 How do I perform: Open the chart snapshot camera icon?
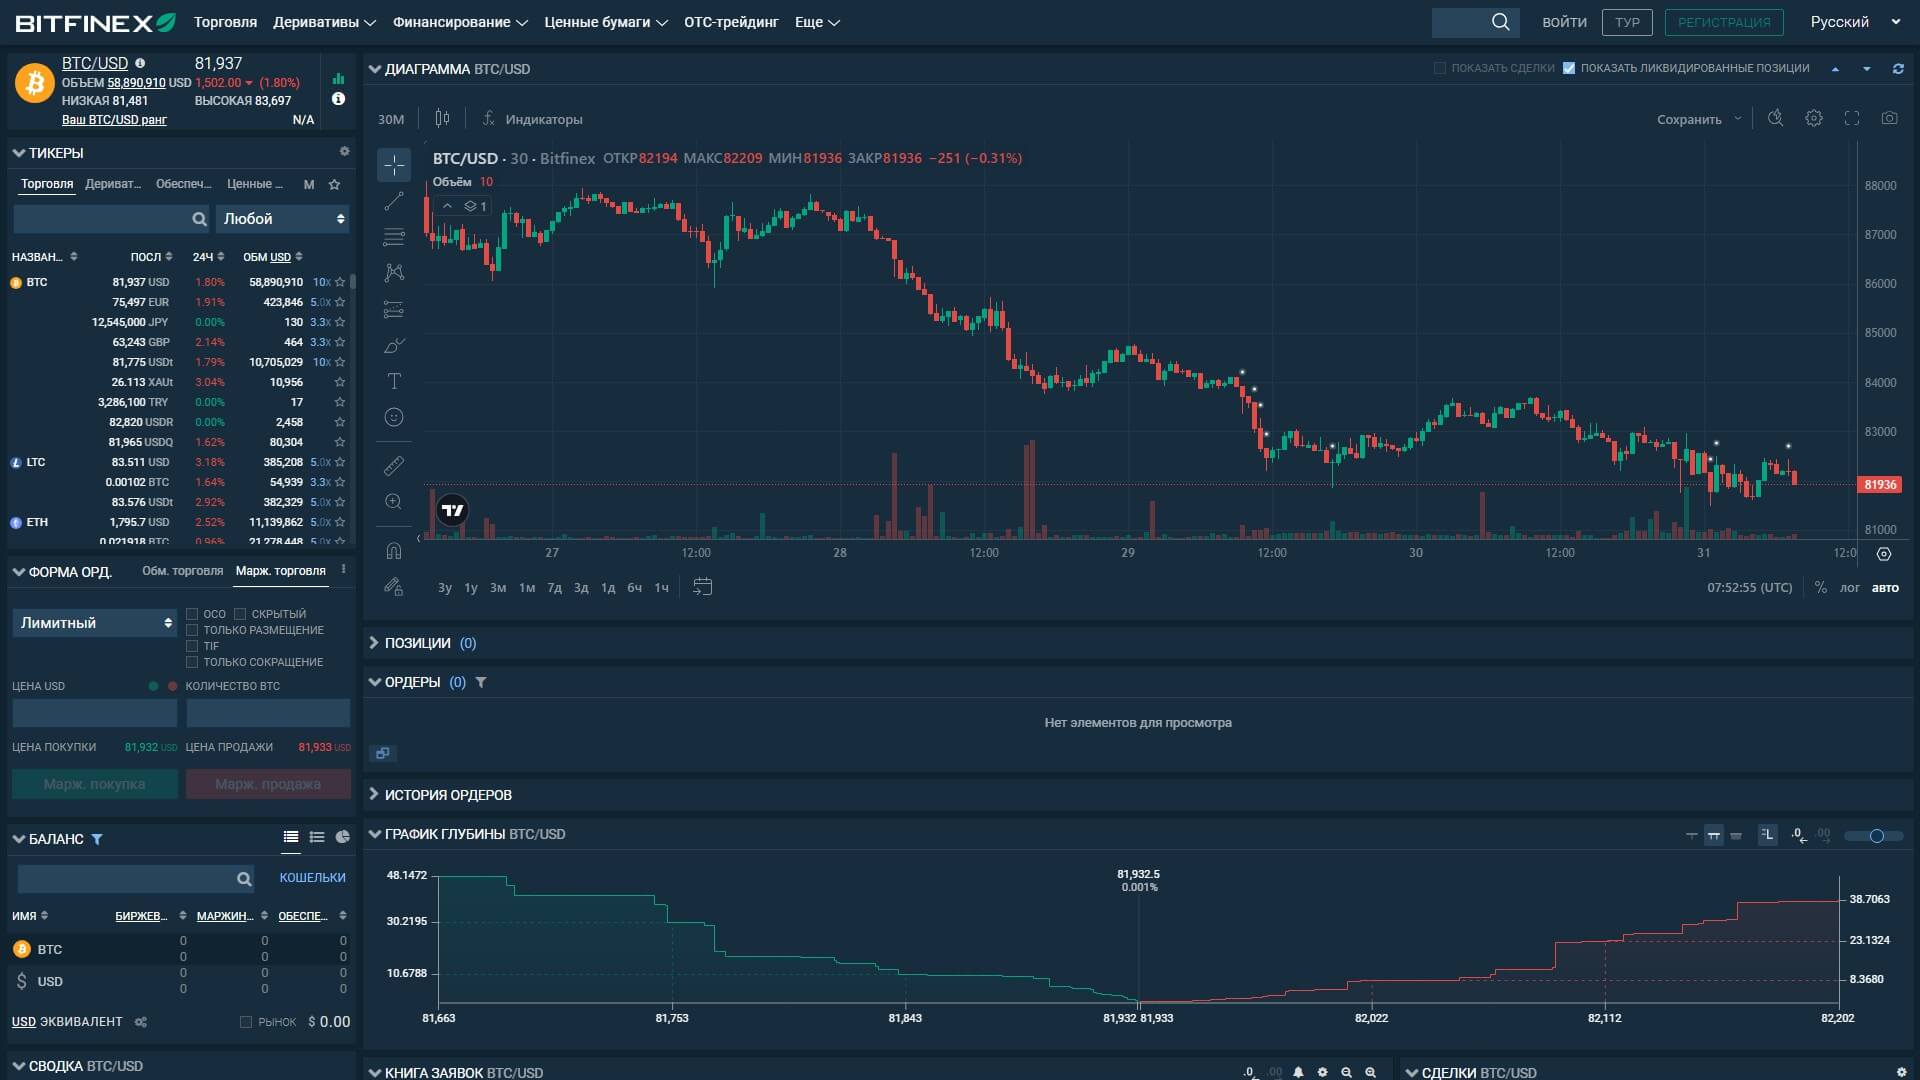click(1889, 118)
